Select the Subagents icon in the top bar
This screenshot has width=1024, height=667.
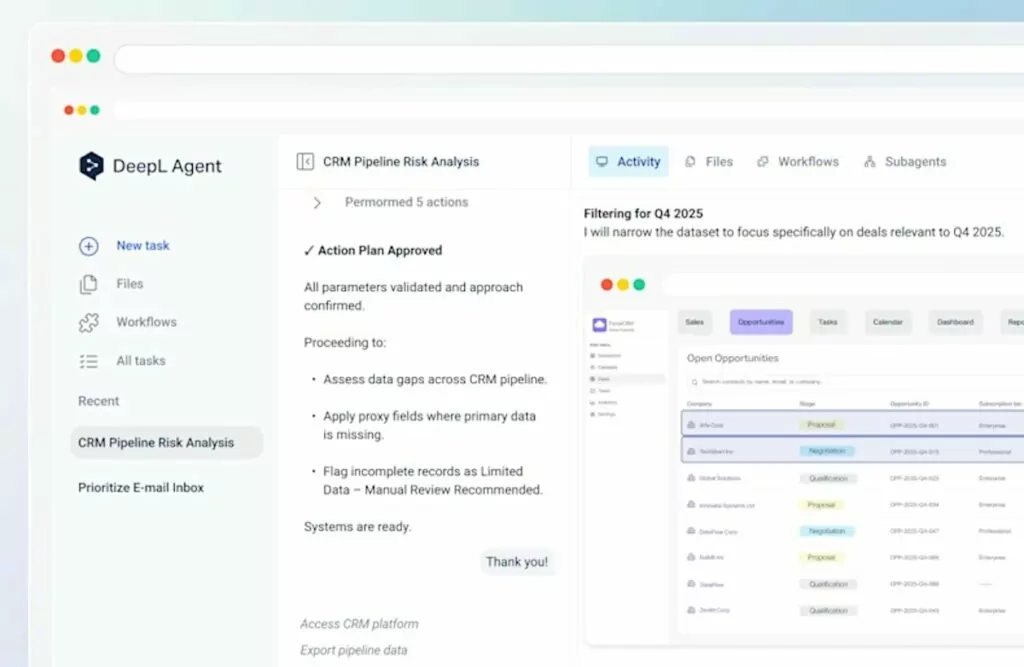(x=872, y=161)
